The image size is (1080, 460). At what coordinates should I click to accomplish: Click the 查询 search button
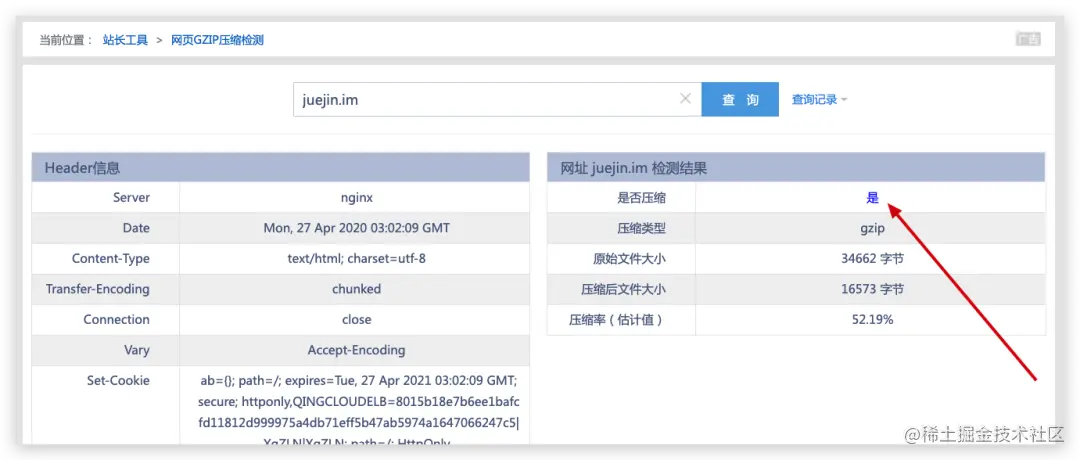[740, 100]
